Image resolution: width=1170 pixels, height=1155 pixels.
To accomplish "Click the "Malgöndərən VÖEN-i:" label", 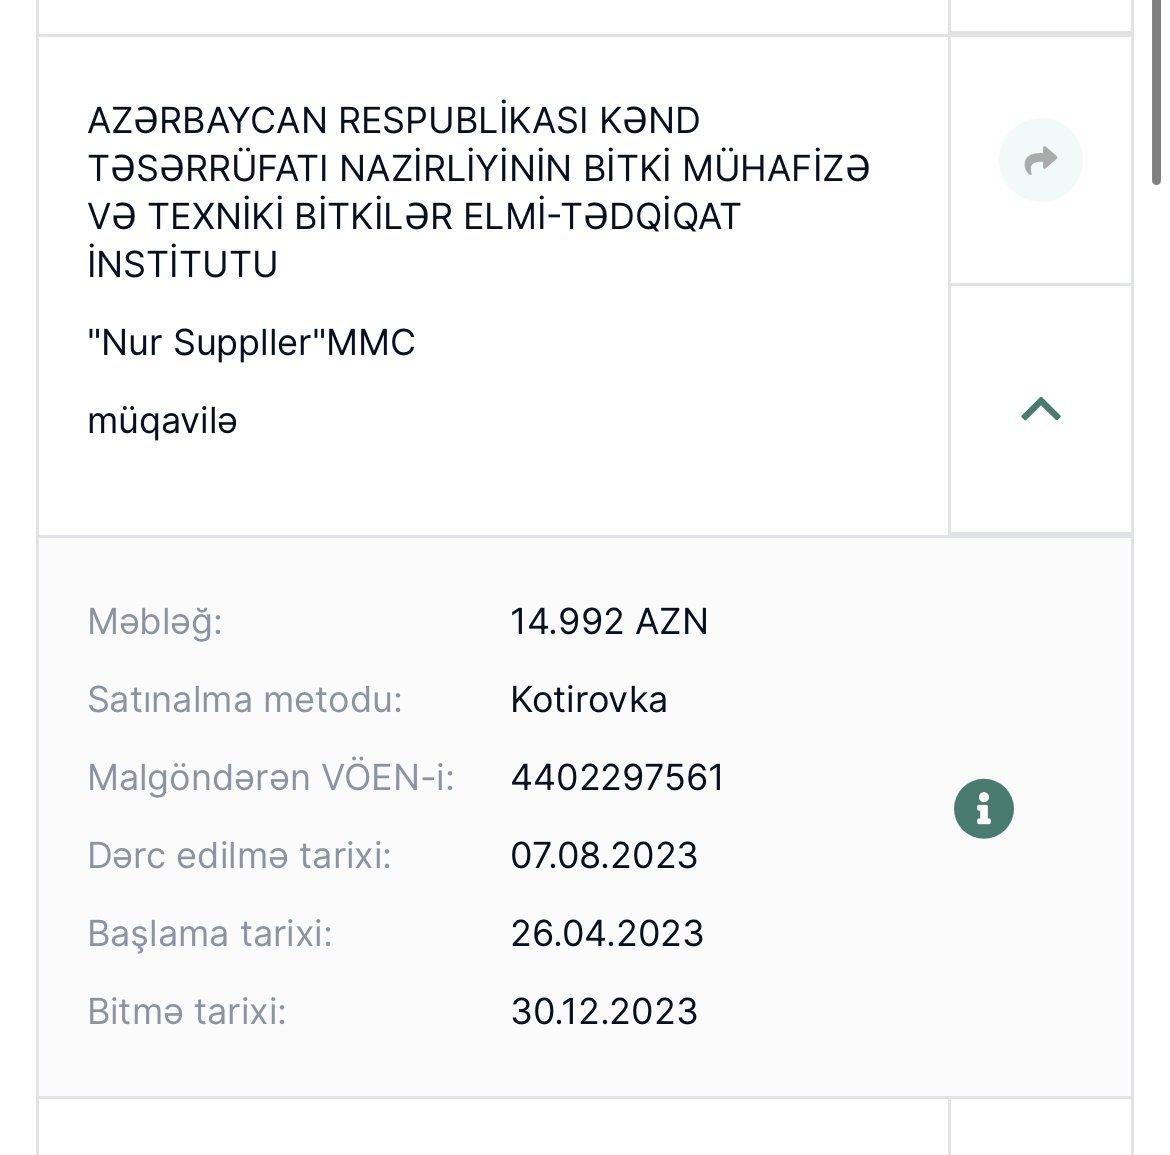I will [271, 778].
